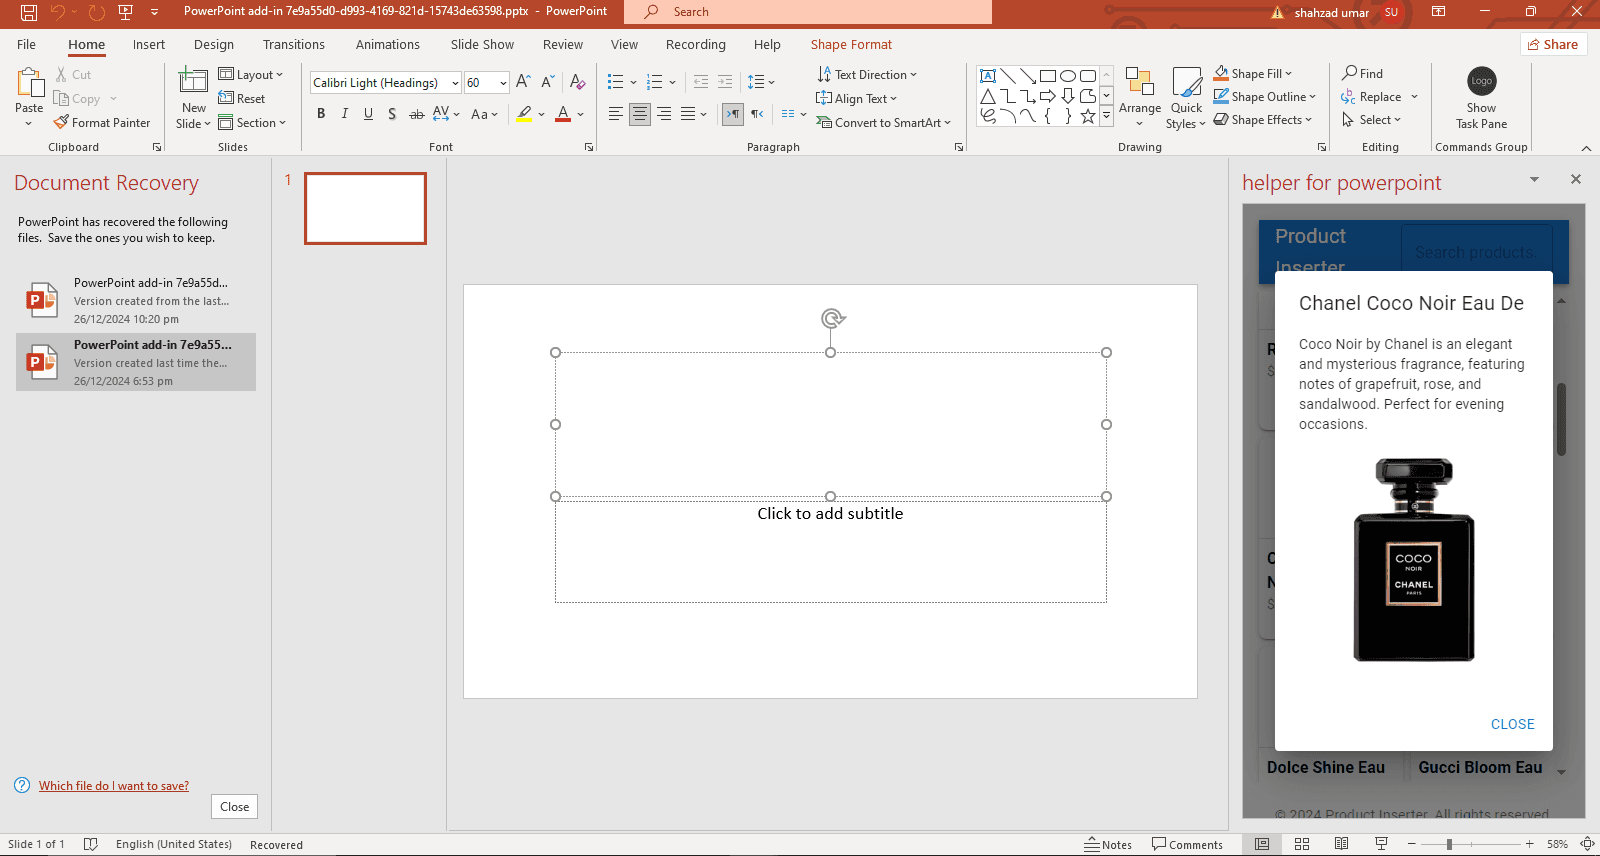
Task: Click the Paste clipboard icon
Action: point(29,83)
